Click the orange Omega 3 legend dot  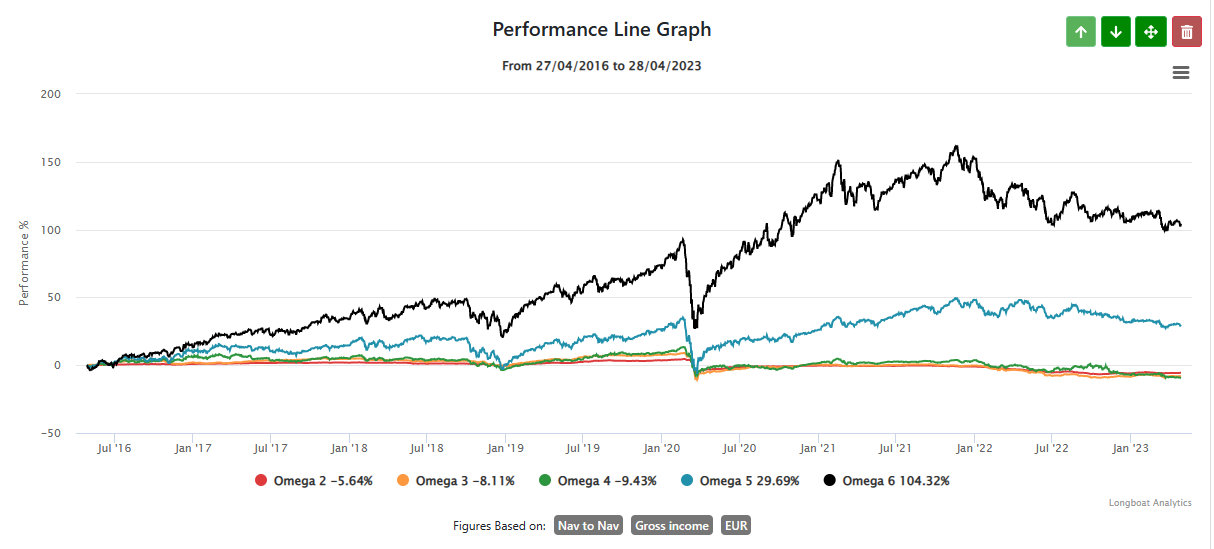coord(404,481)
